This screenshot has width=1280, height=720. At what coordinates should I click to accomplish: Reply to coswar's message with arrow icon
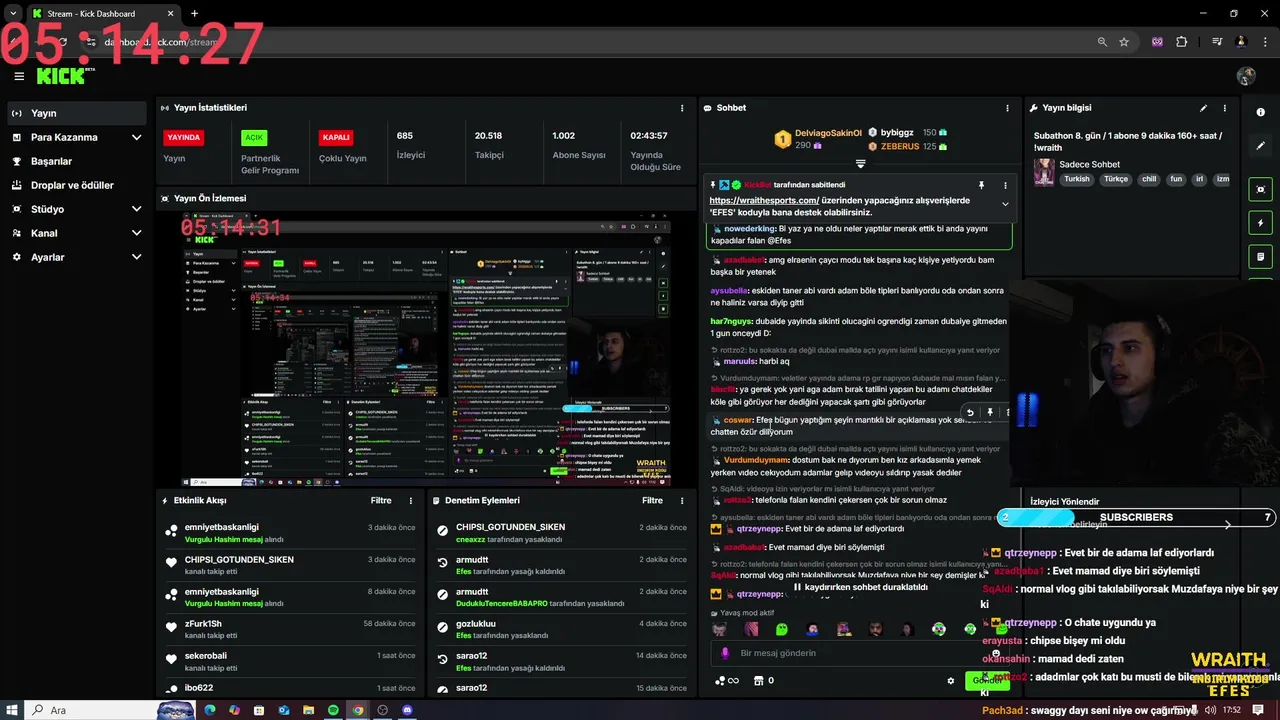coord(969,412)
